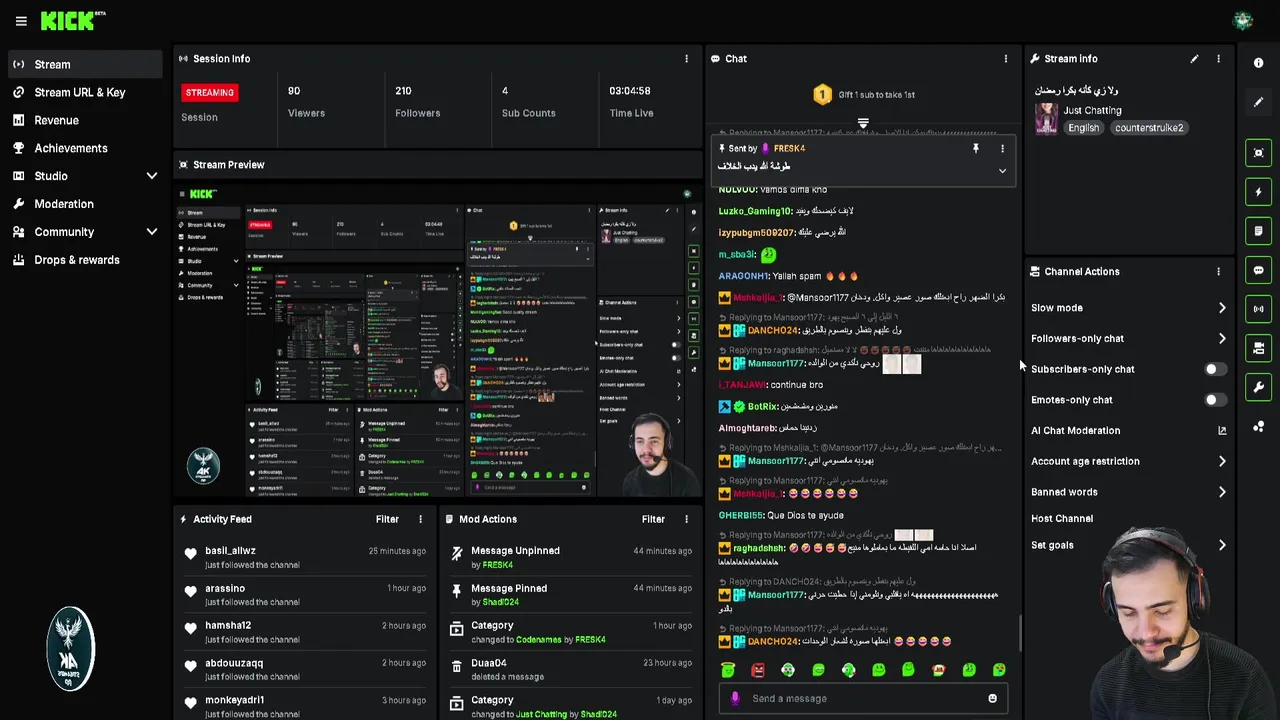Click the red emote in chat emote bar
Viewport: 1280px width, 720px height.
click(758, 670)
